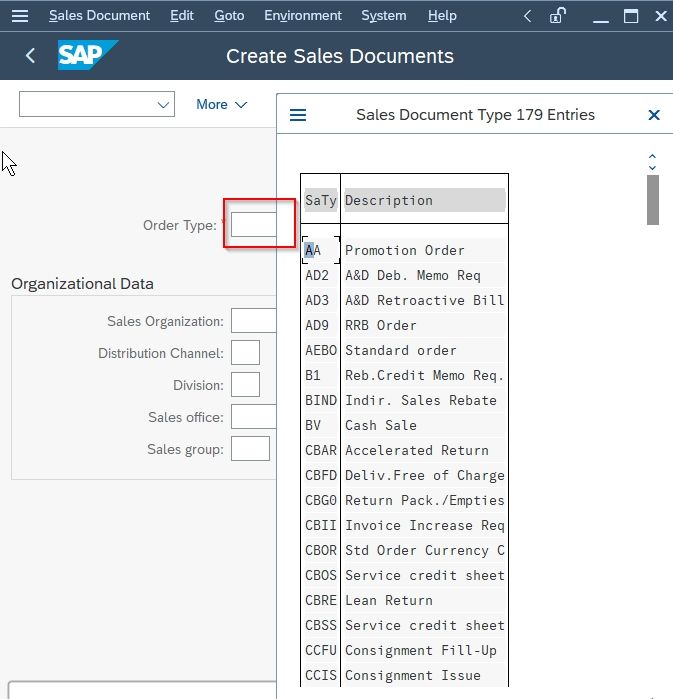Image resolution: width=673 pixels, height=699 pixels.
Task: Select Invoice Increase Req description
Action: [425, 525]
